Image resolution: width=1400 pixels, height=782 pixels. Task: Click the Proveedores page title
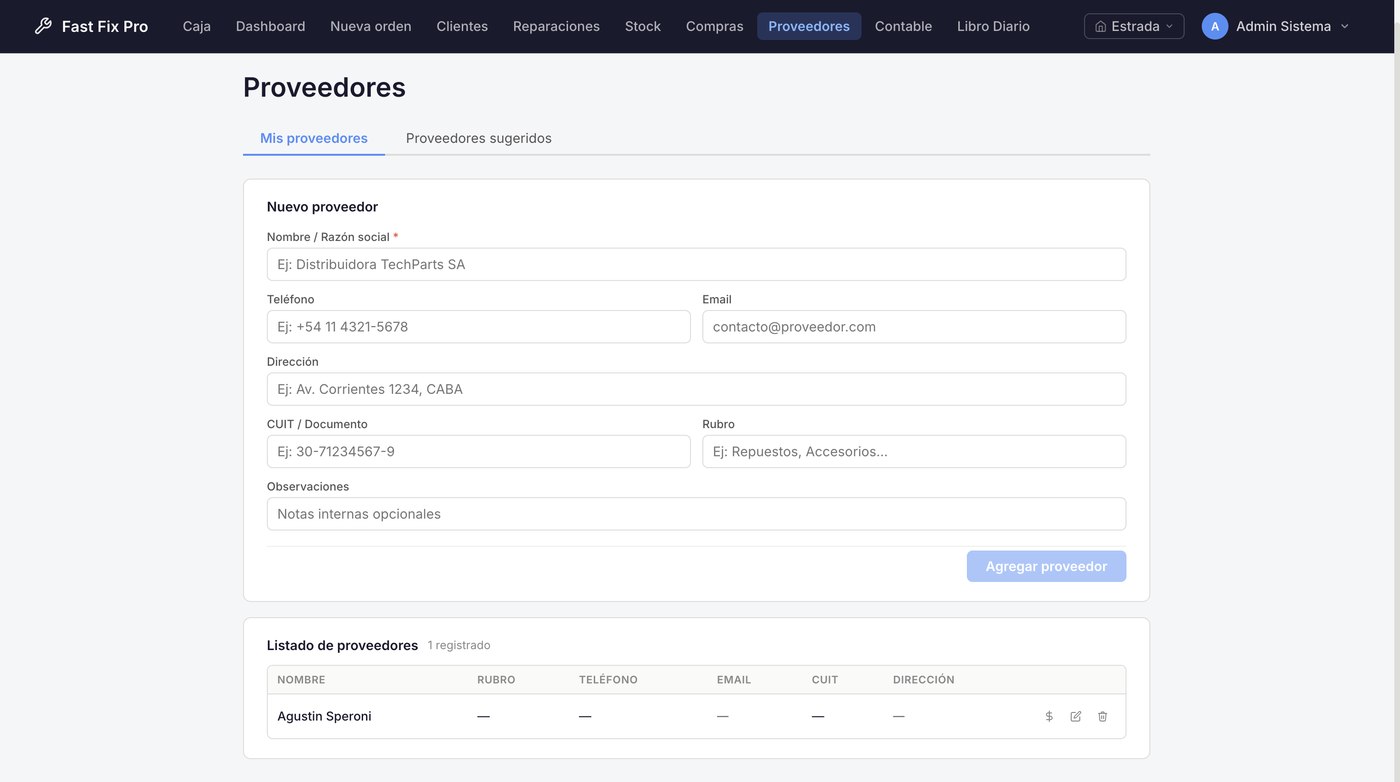pos(324,87)
